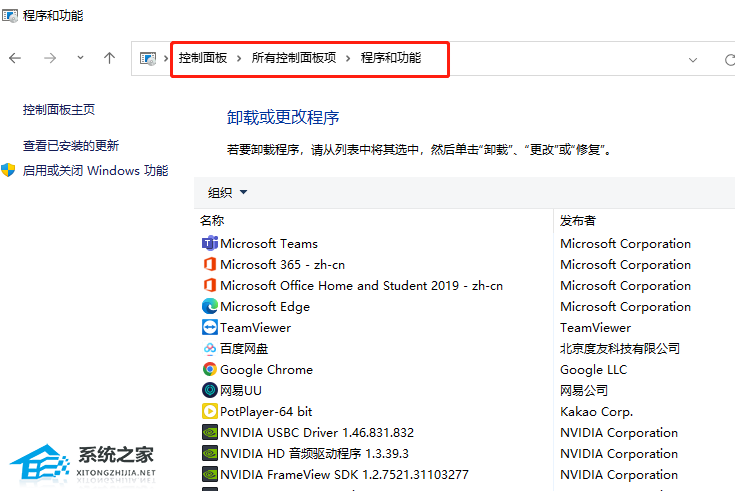Click the 网易UU program icon
The height and width of the screenshot is (491, 735).
209,391
